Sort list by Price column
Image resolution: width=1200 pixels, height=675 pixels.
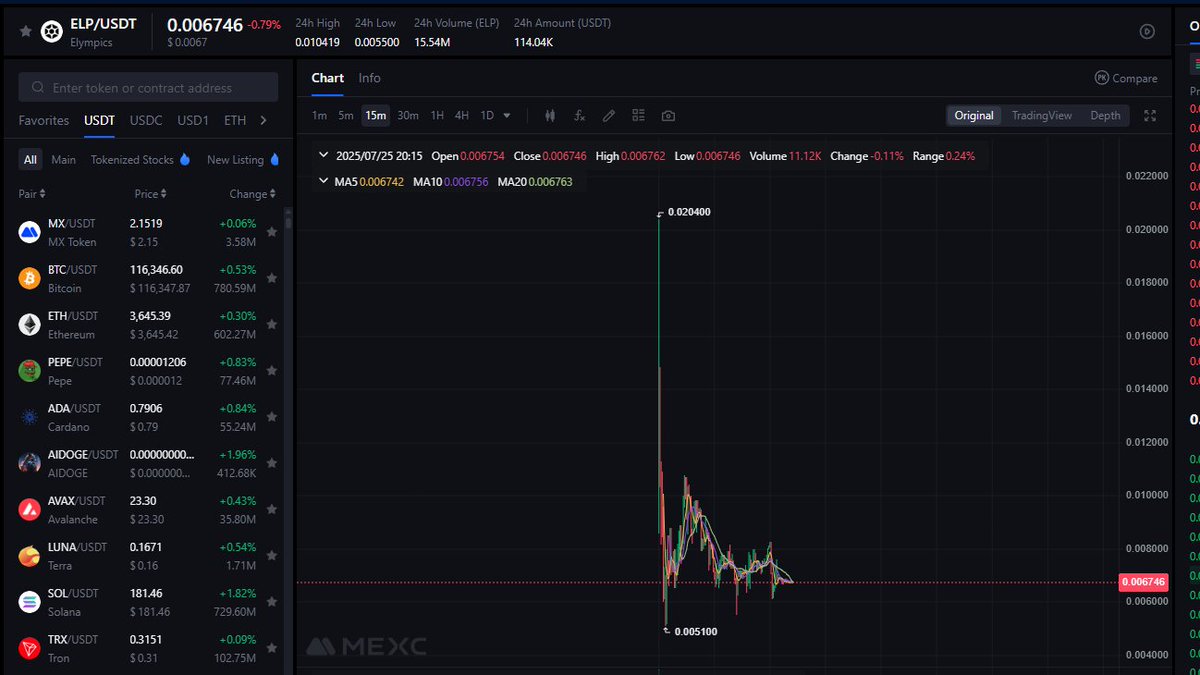point(151,194)
